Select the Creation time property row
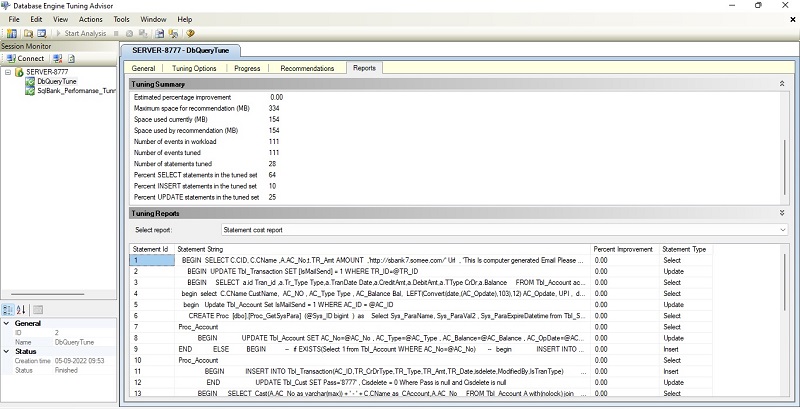Screen dimensions: 800x409 click(x=59, y=361)
